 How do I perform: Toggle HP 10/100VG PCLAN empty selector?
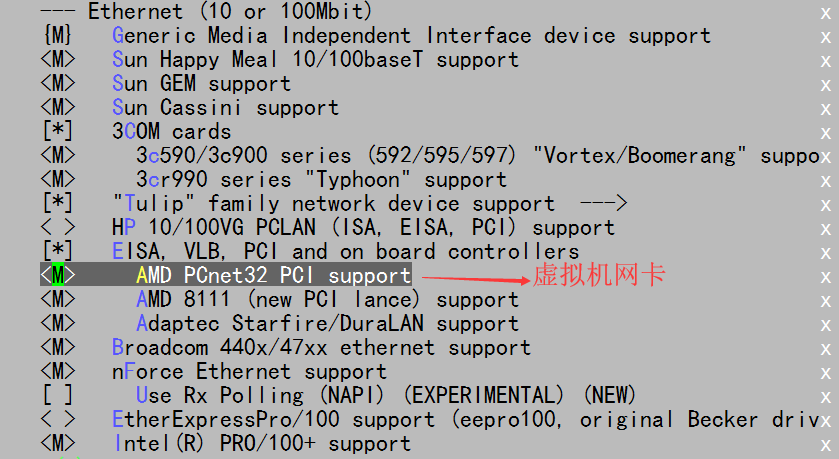[58, 227]
